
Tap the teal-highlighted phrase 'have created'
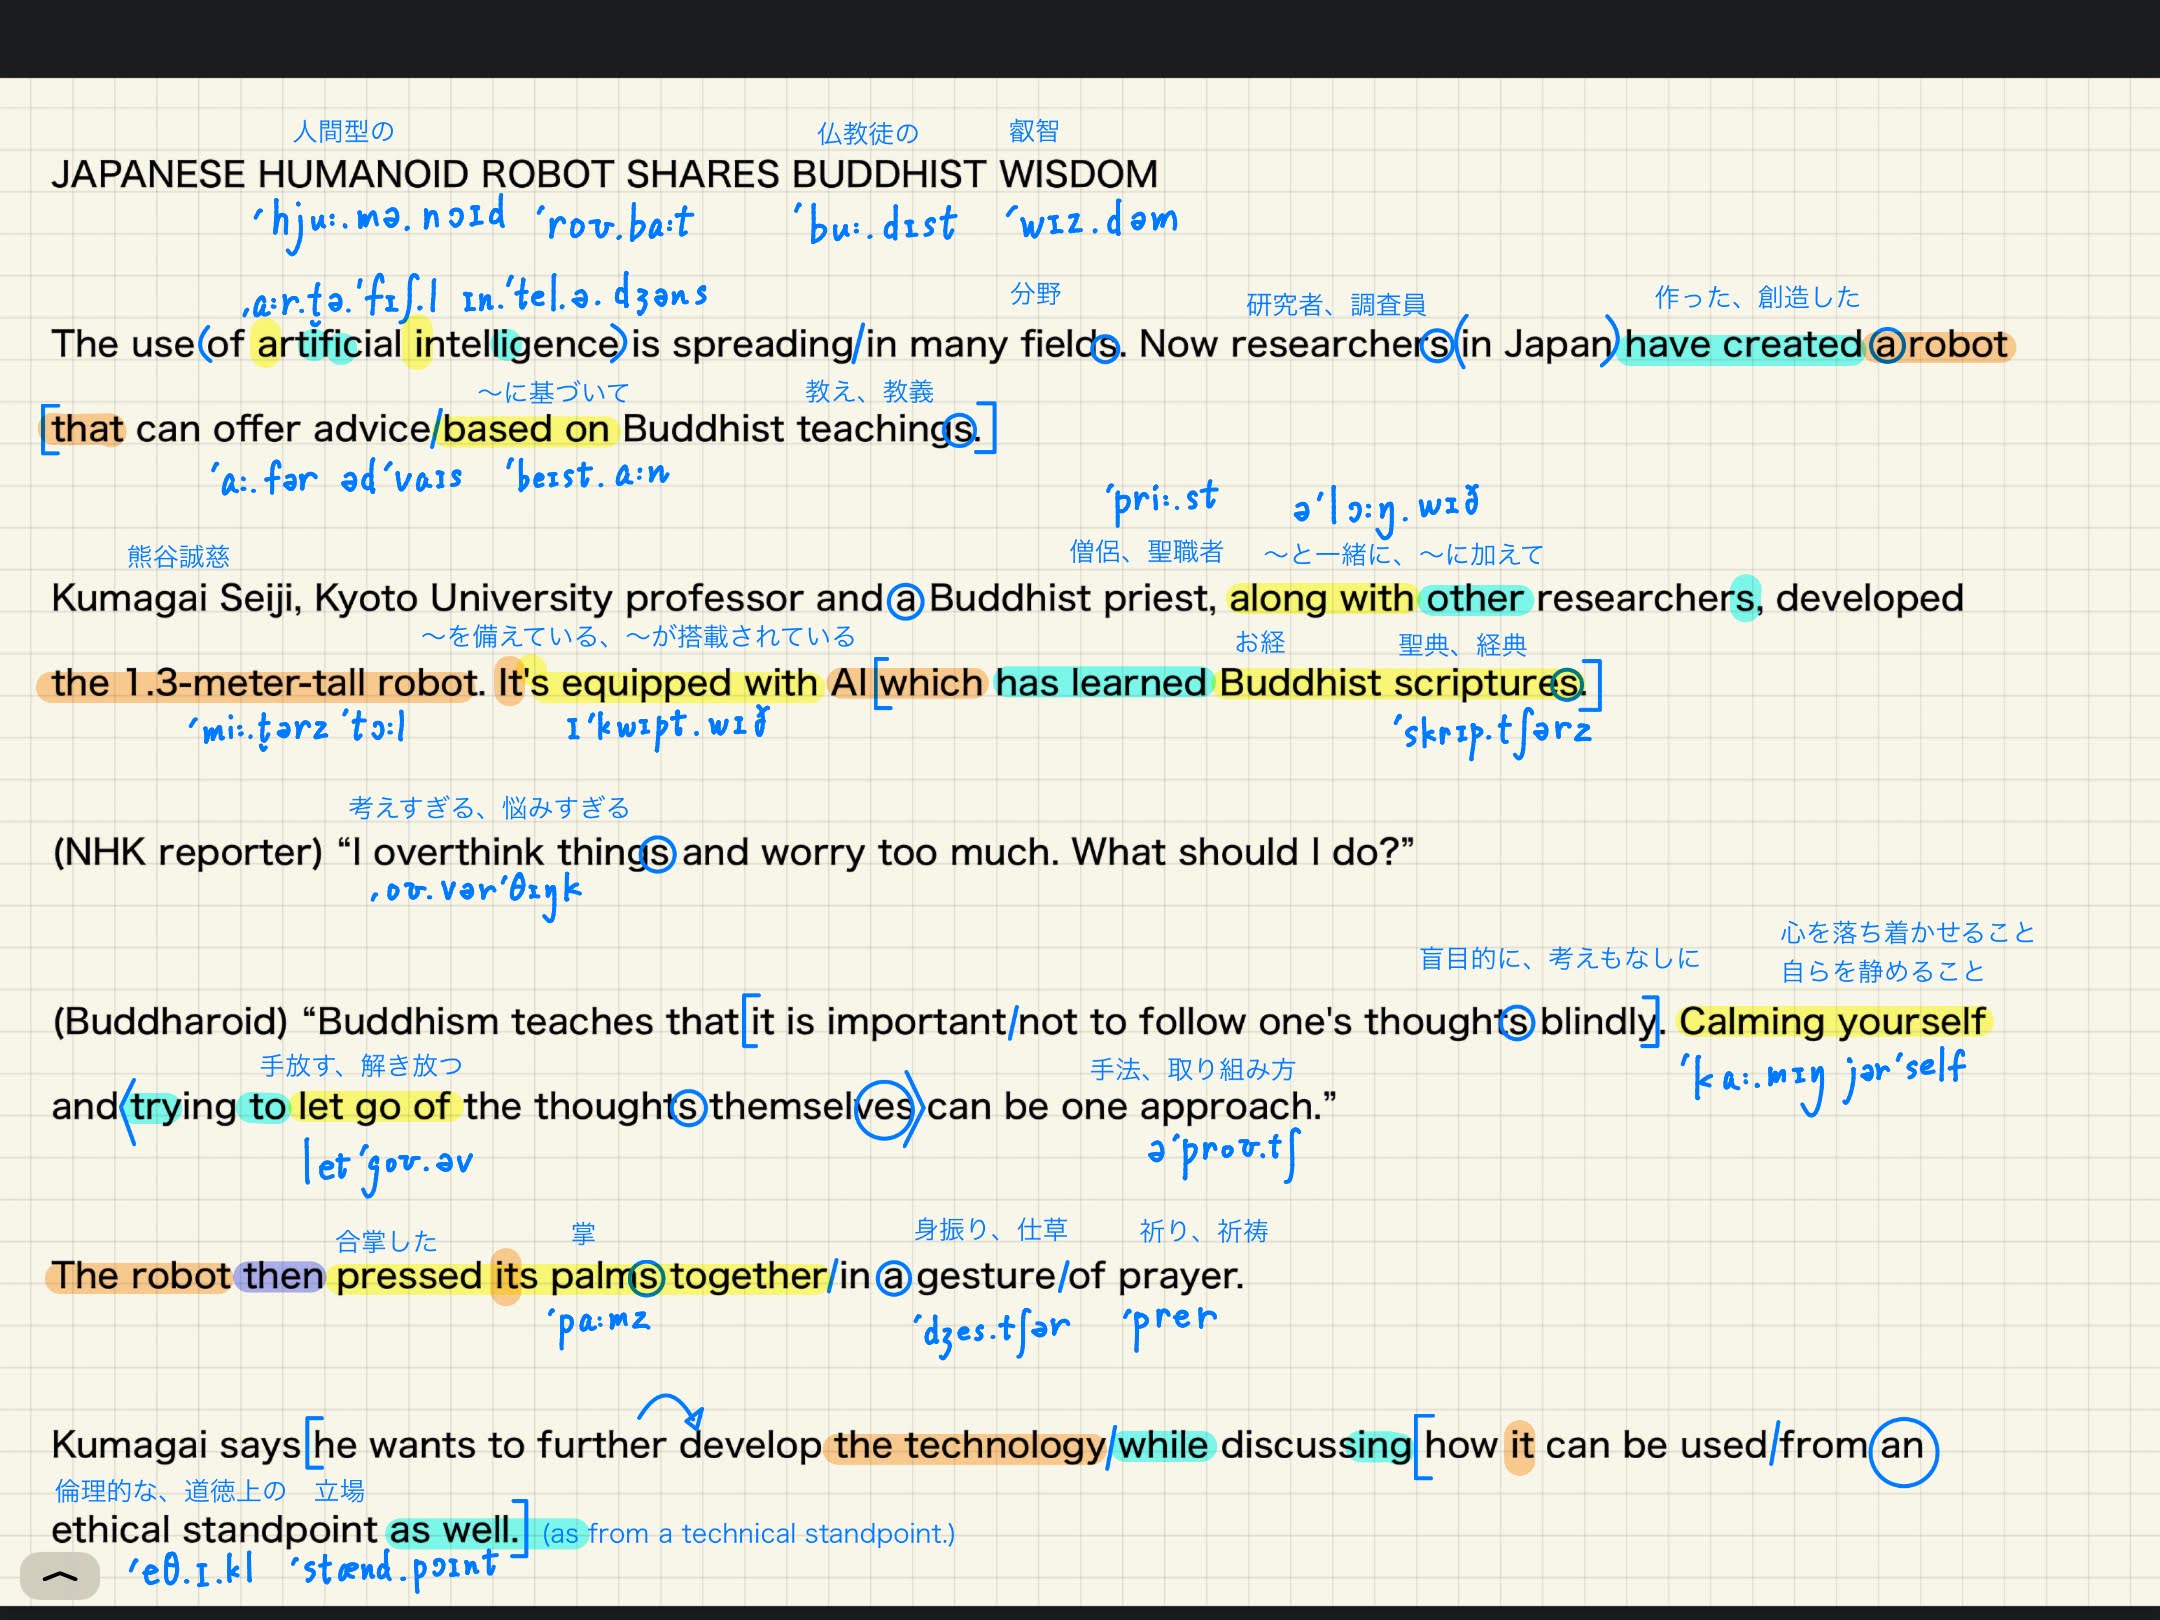[x=1741, y=345]
